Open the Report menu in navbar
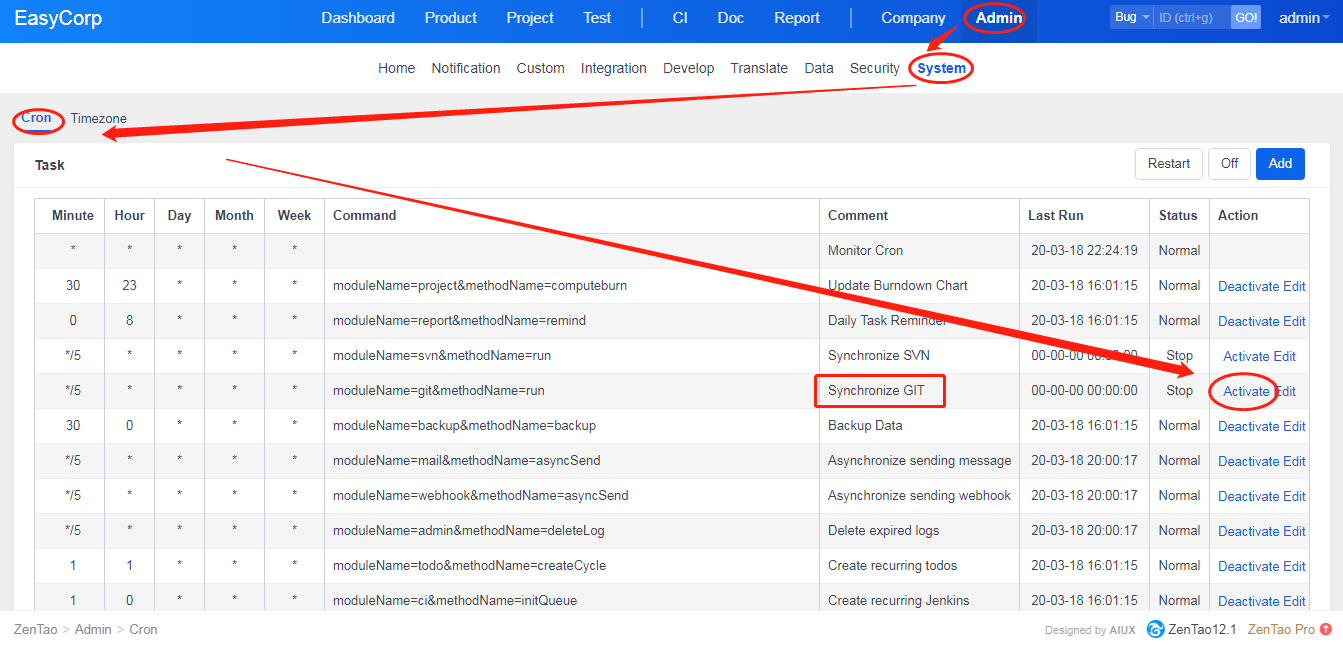The height and width of the screenshot is (645, 1343). point(797,18)
